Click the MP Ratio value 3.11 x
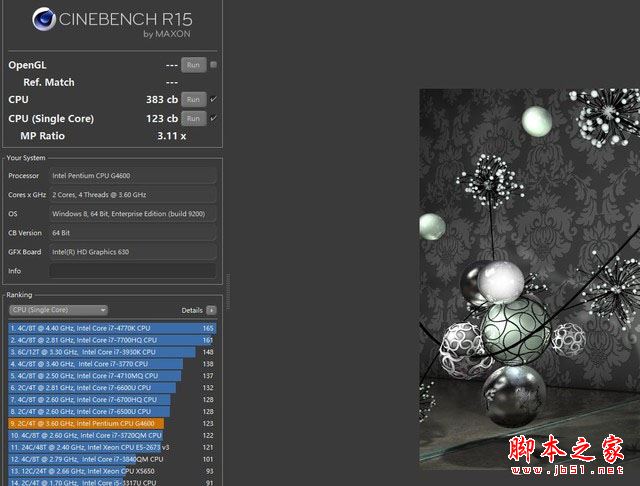This screenshot has height=486, width=640. pyautogui.click(x=171, y=136)
